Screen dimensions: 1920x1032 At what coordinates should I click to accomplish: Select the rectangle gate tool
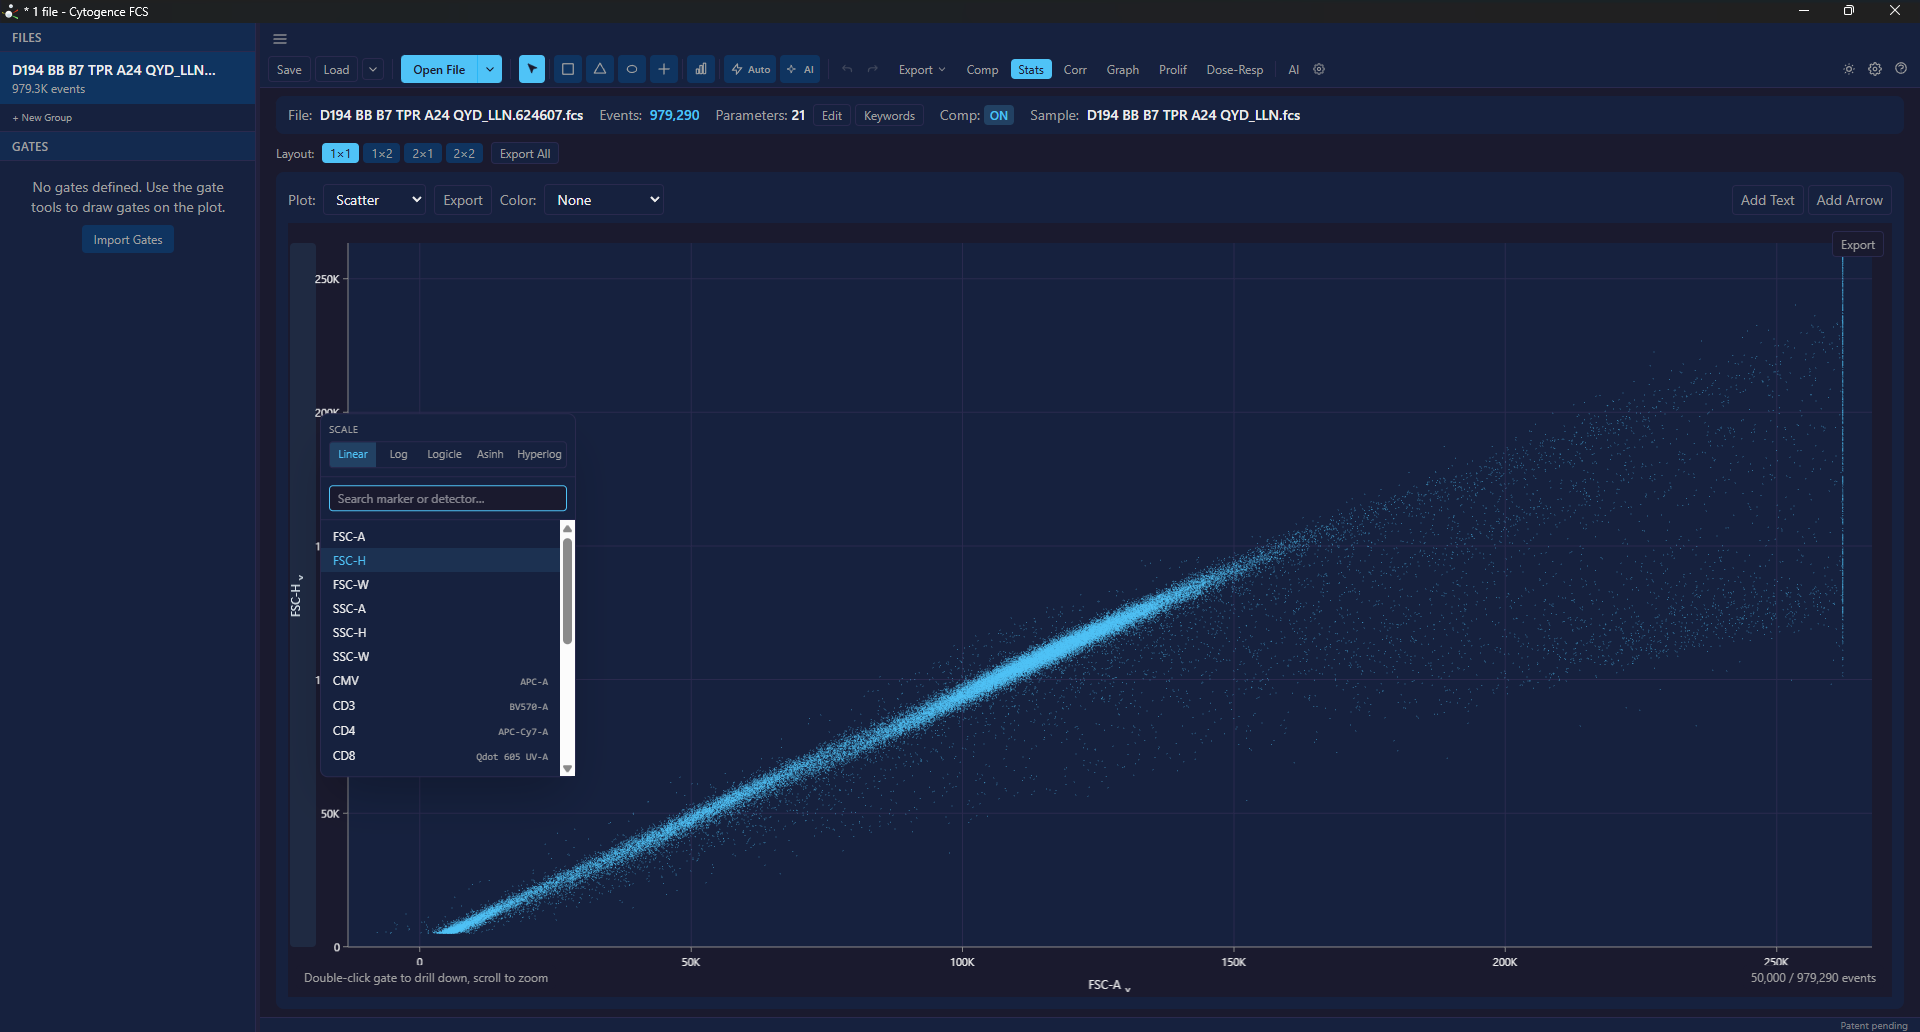coord(568,69)
